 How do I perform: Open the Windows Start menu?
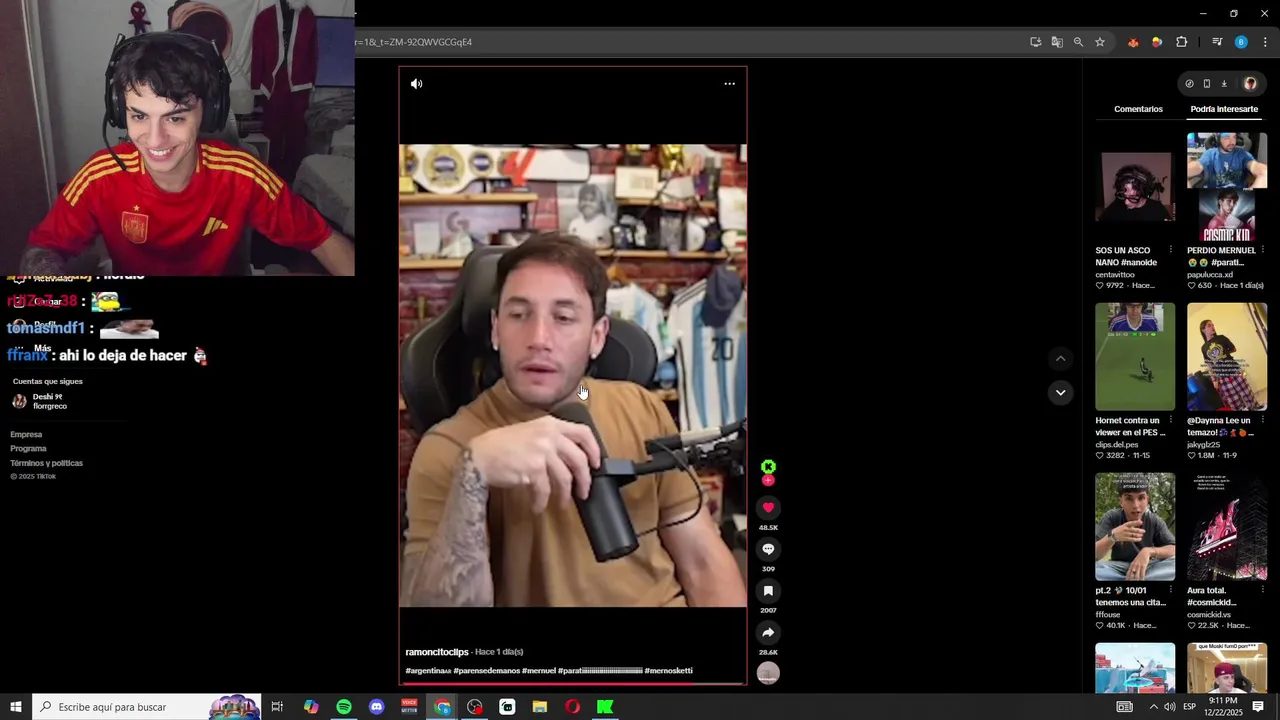(16, 707)
